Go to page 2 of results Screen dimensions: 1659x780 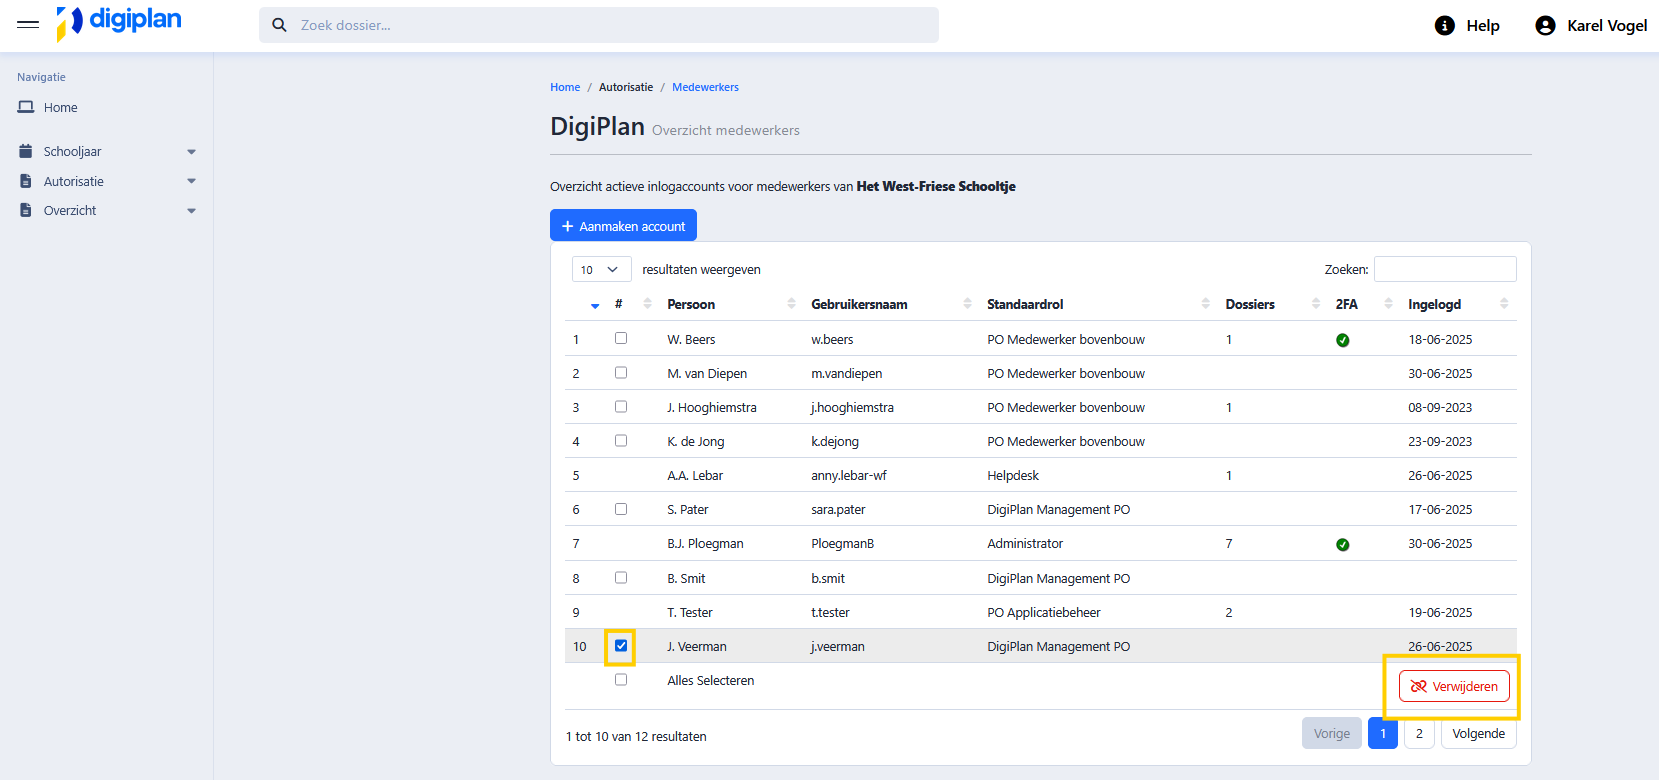(x=1418, y=733)
